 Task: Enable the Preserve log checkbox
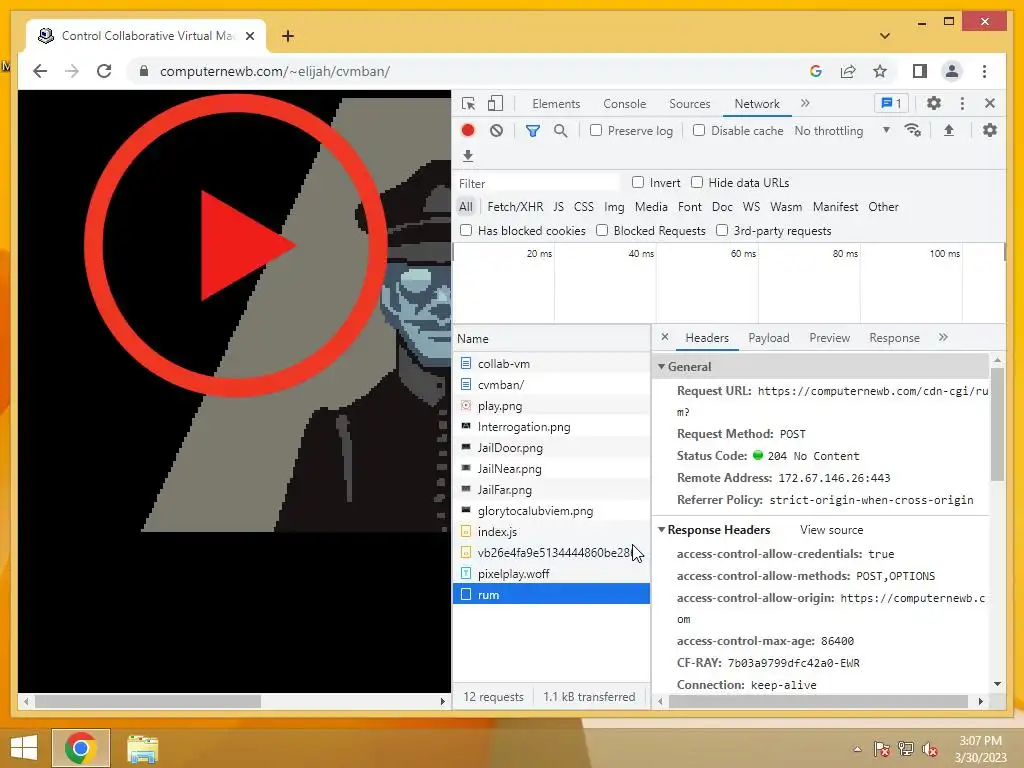point(596,130)
